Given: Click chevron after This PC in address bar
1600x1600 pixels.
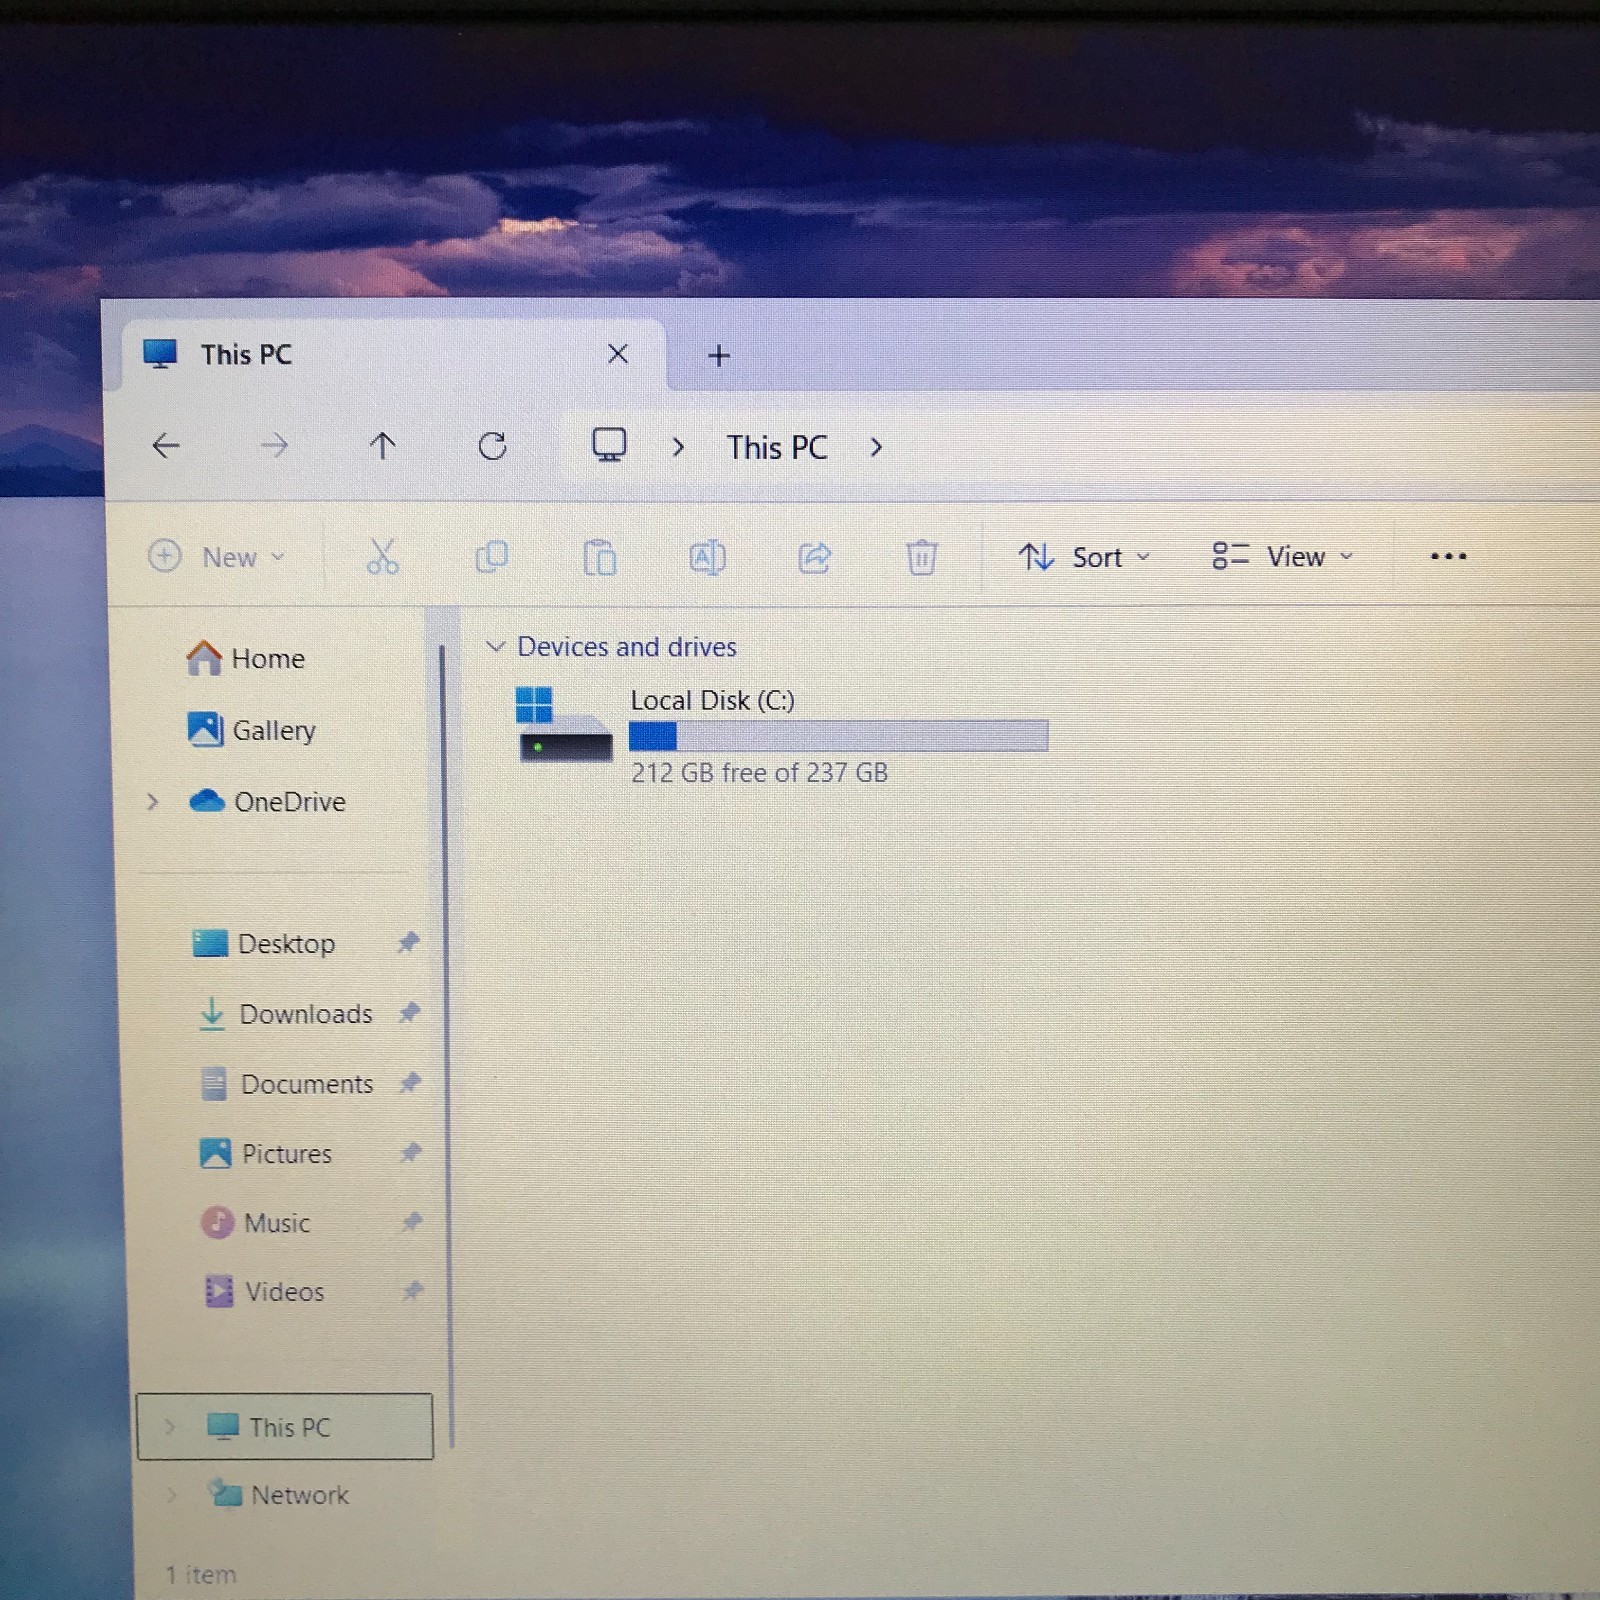Looking at the screenshot, I should [x=876, y=447].
